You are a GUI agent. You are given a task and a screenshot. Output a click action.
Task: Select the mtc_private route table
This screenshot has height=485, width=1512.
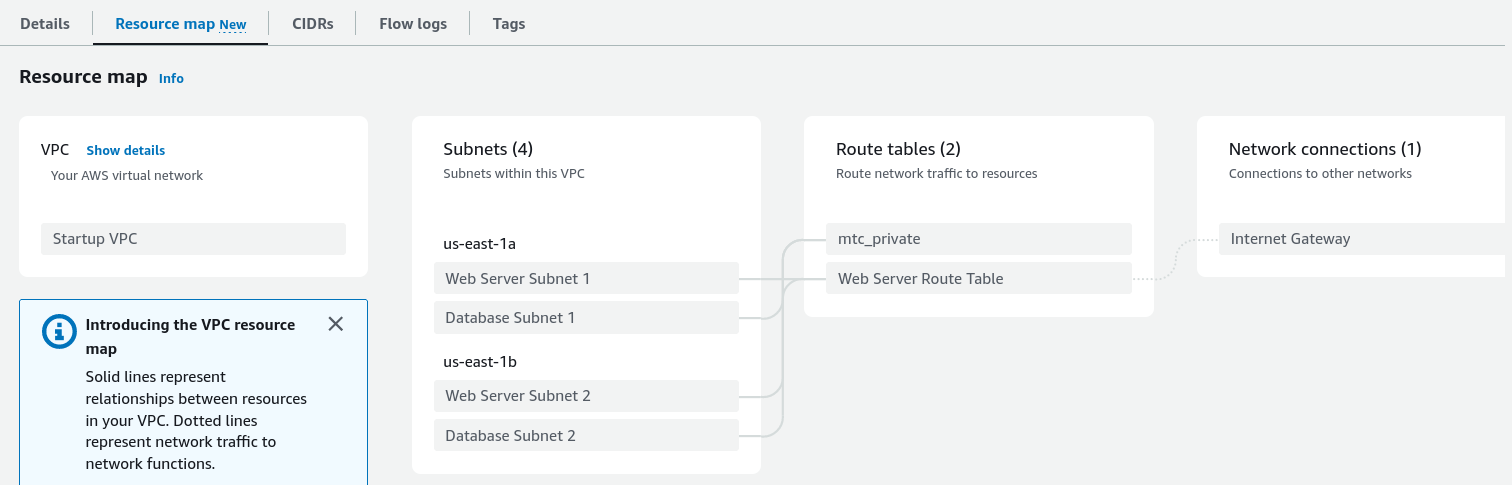click(978, 239)
